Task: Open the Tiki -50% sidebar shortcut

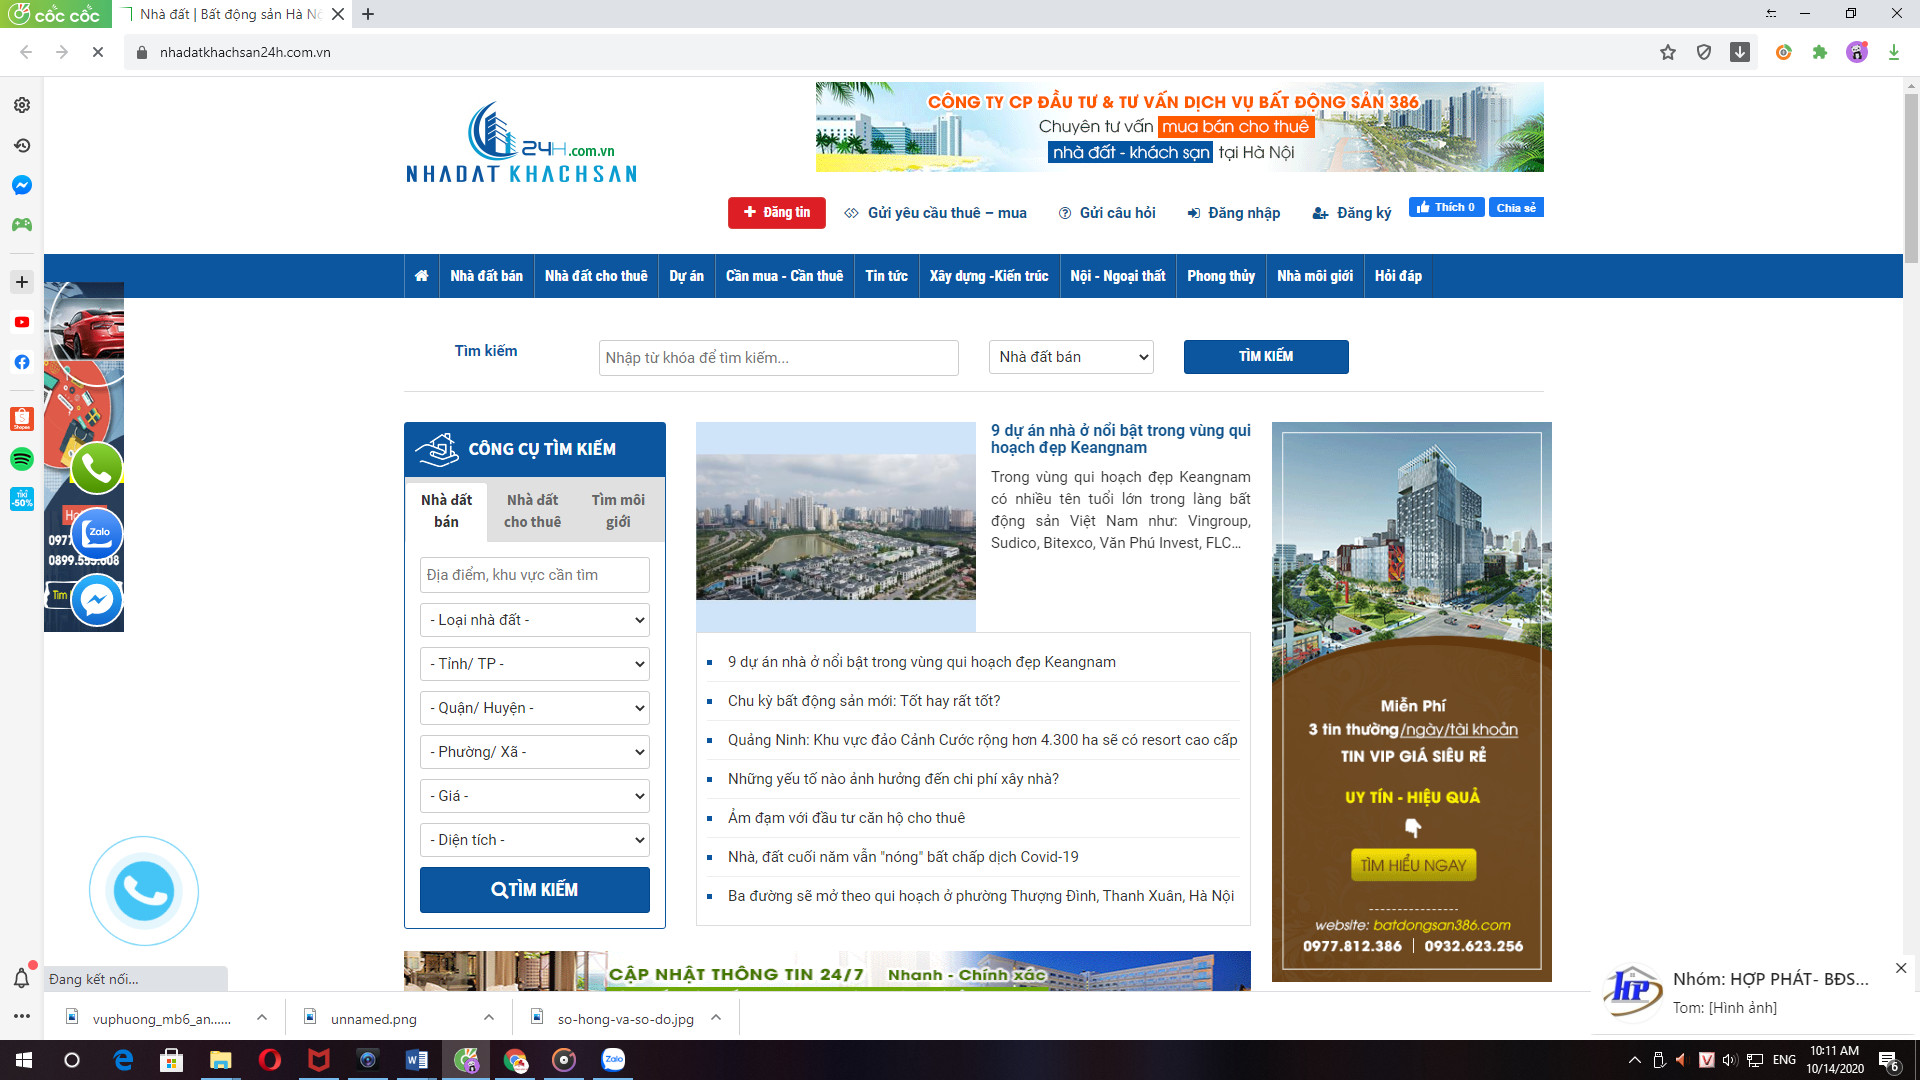Action: (22, 499)
